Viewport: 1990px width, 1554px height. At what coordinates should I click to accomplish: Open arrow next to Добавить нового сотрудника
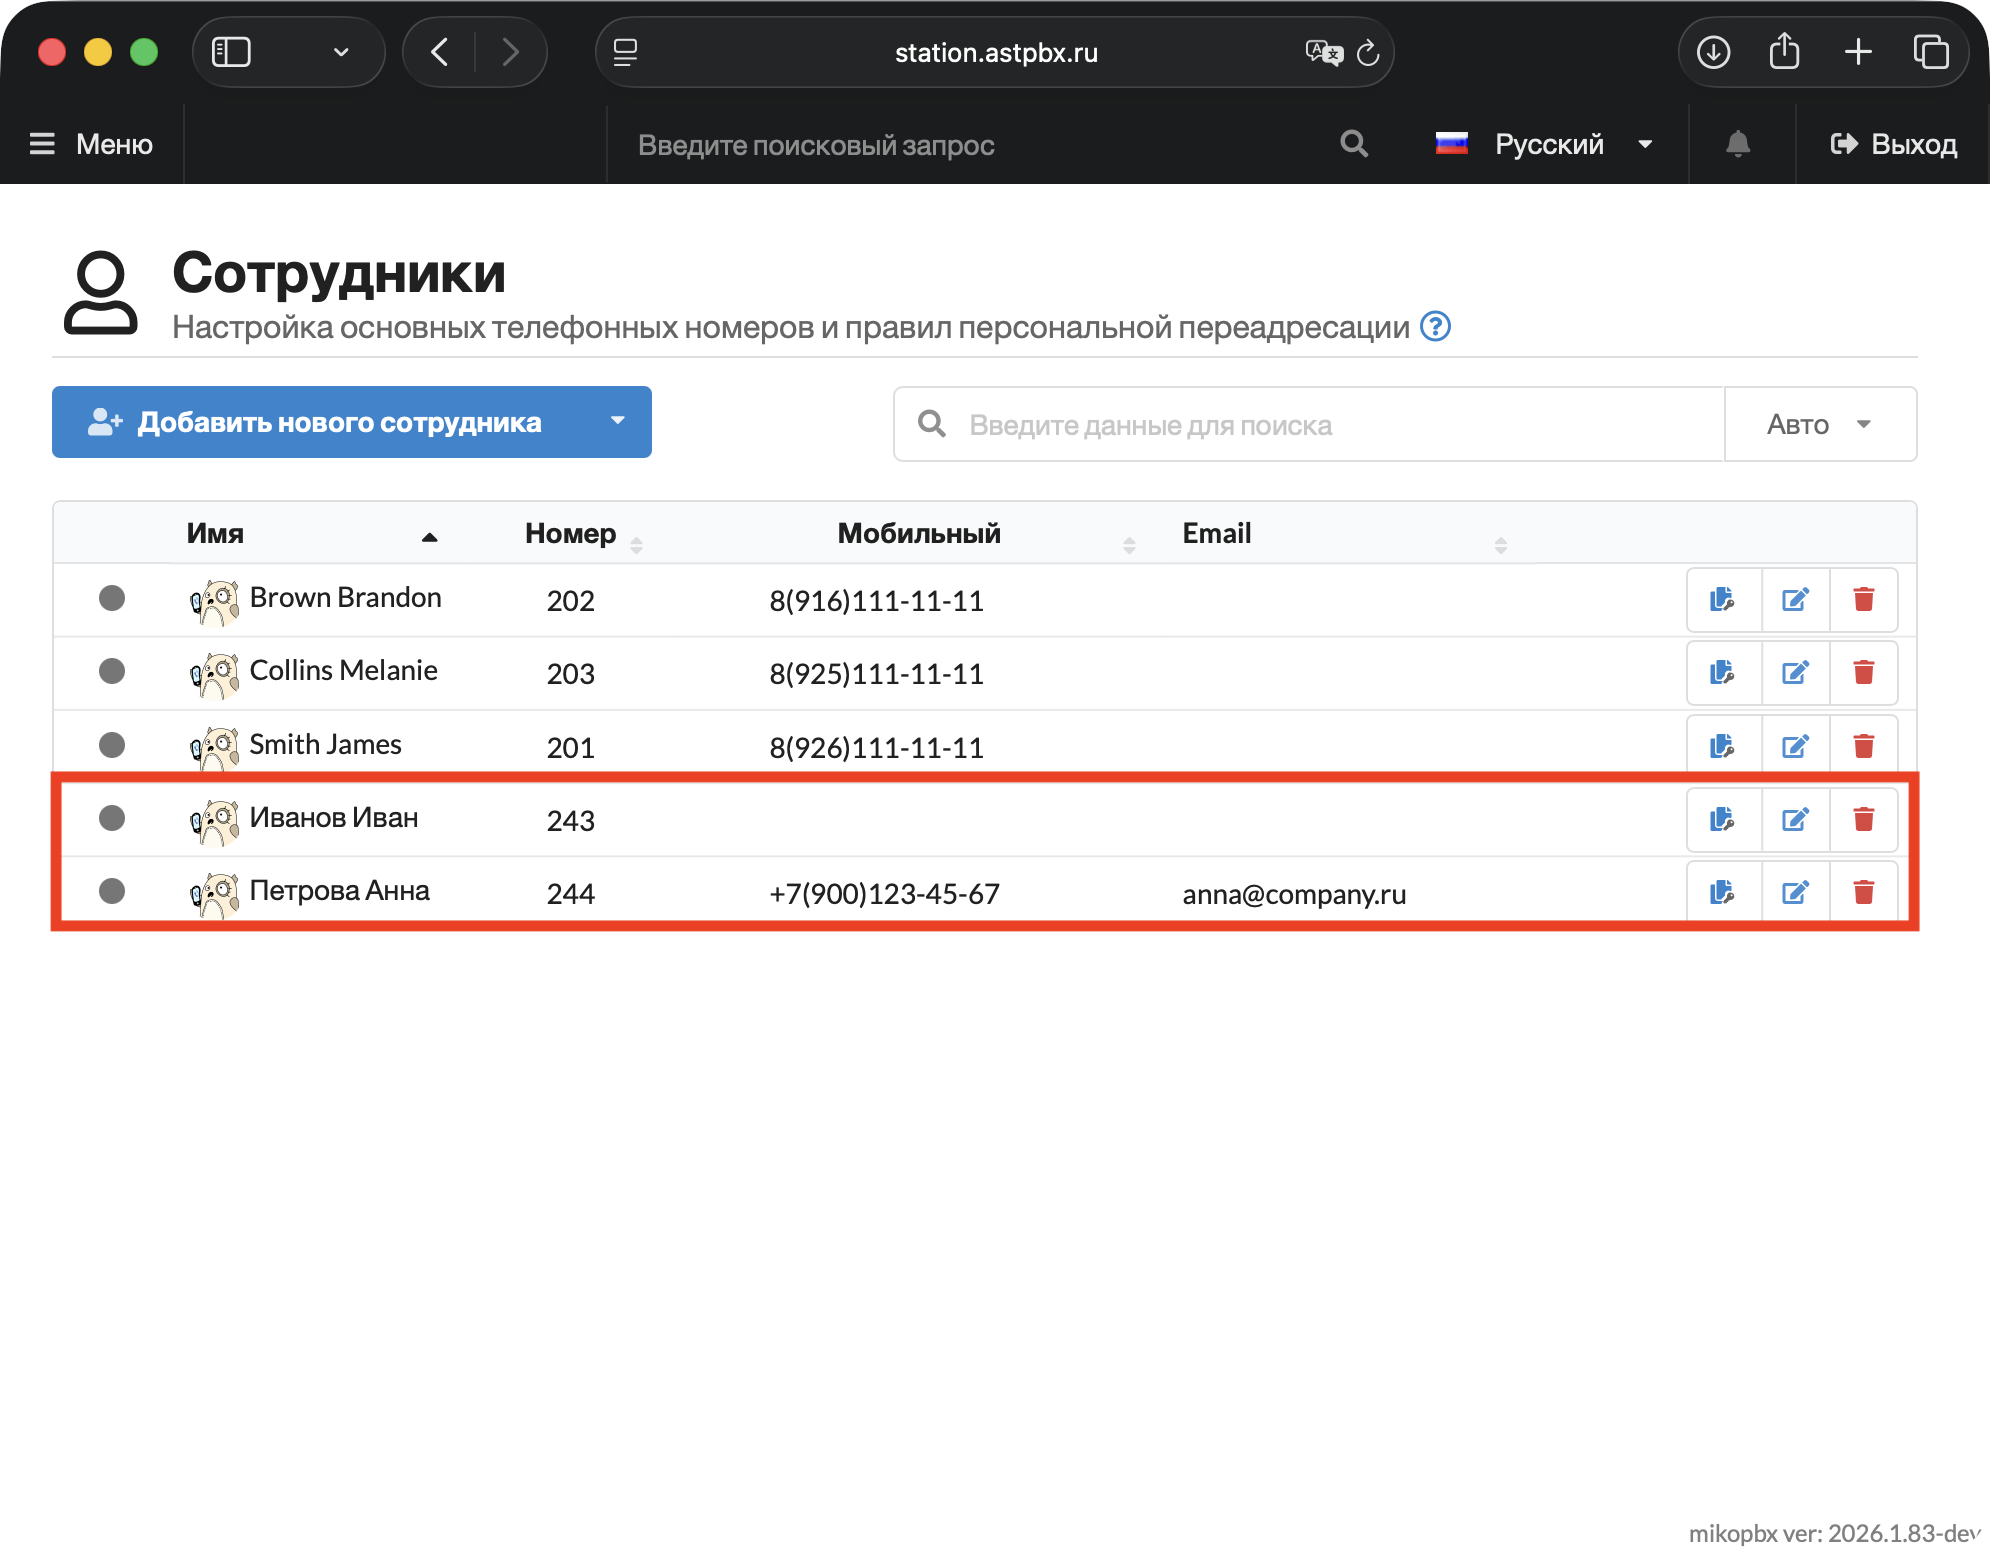618,422
